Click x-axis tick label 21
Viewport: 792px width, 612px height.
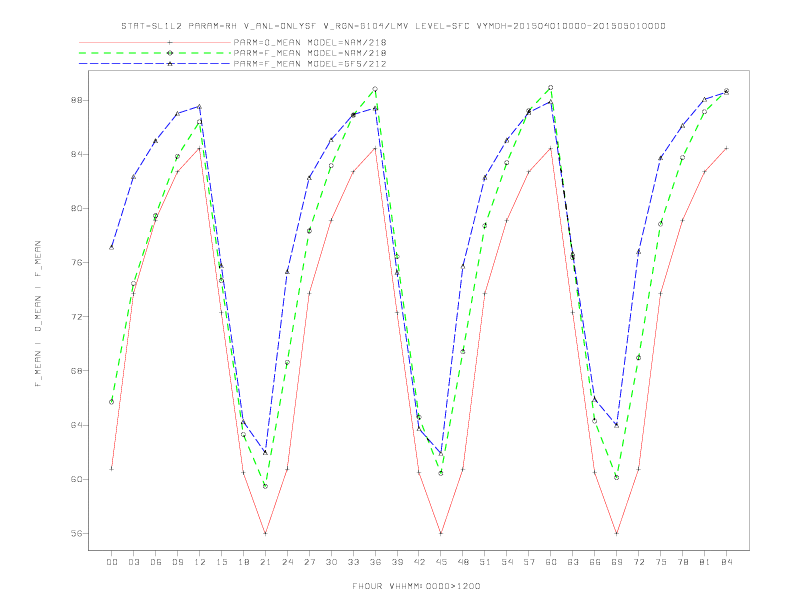(x=265, y=562)
